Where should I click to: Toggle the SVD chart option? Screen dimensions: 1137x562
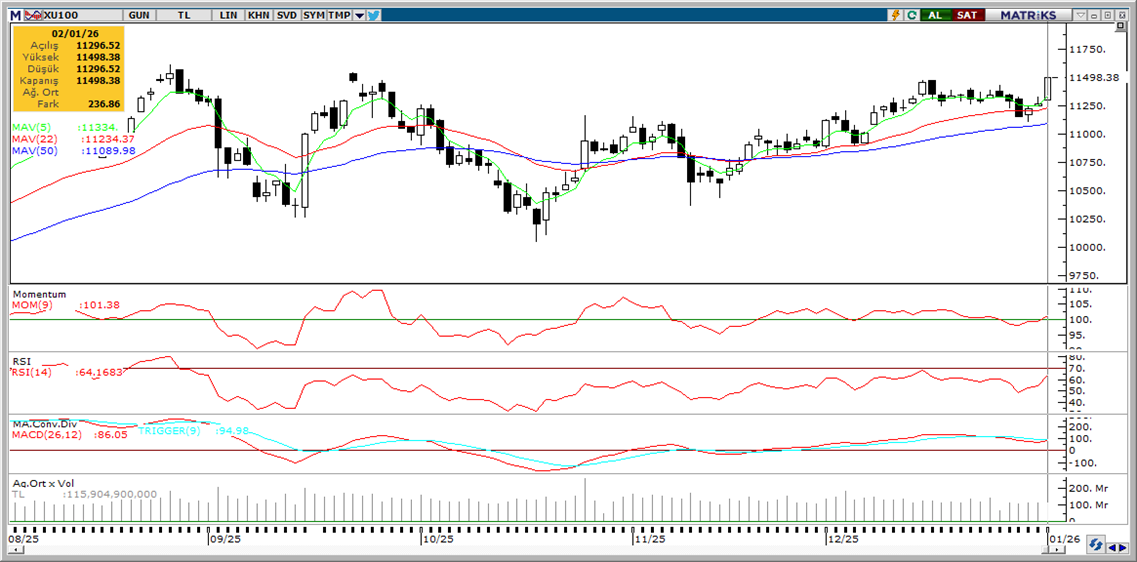pyautogui.click(x=286, y=15)
